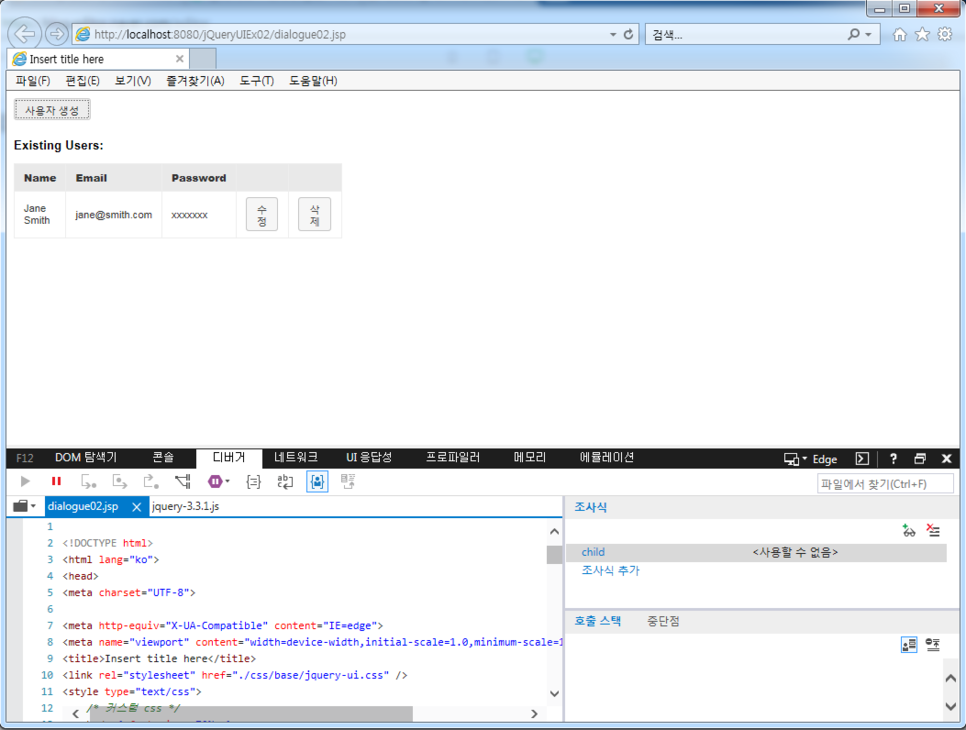Viewport: 966px width, 730px height.
Task: Click the Step Into debugger icon
Action: coord(89,481)
